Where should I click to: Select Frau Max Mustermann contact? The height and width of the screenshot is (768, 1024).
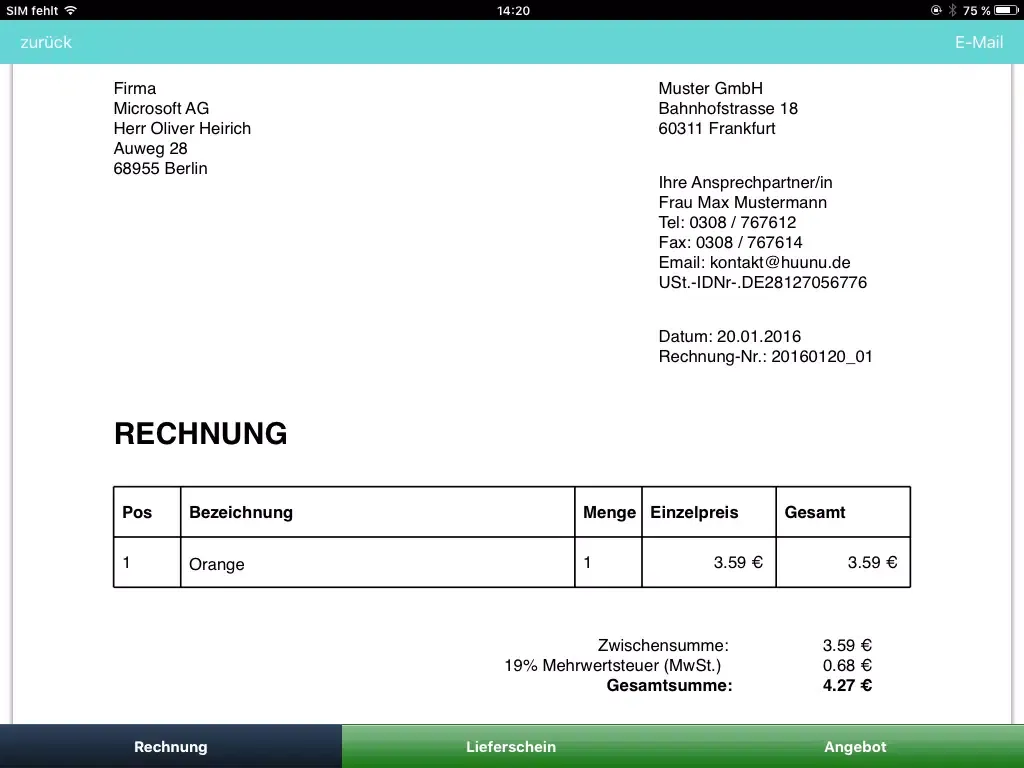tap(743, 202)
